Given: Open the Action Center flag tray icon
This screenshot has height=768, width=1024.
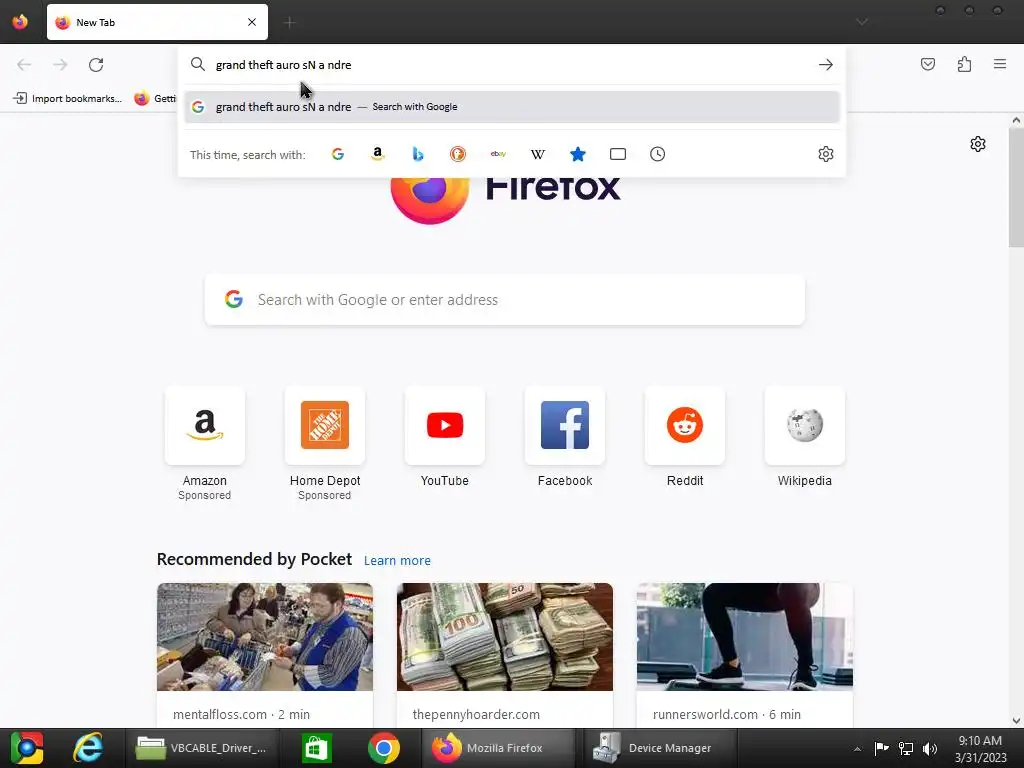Looking at the screenshot, I should click(881, 748).
